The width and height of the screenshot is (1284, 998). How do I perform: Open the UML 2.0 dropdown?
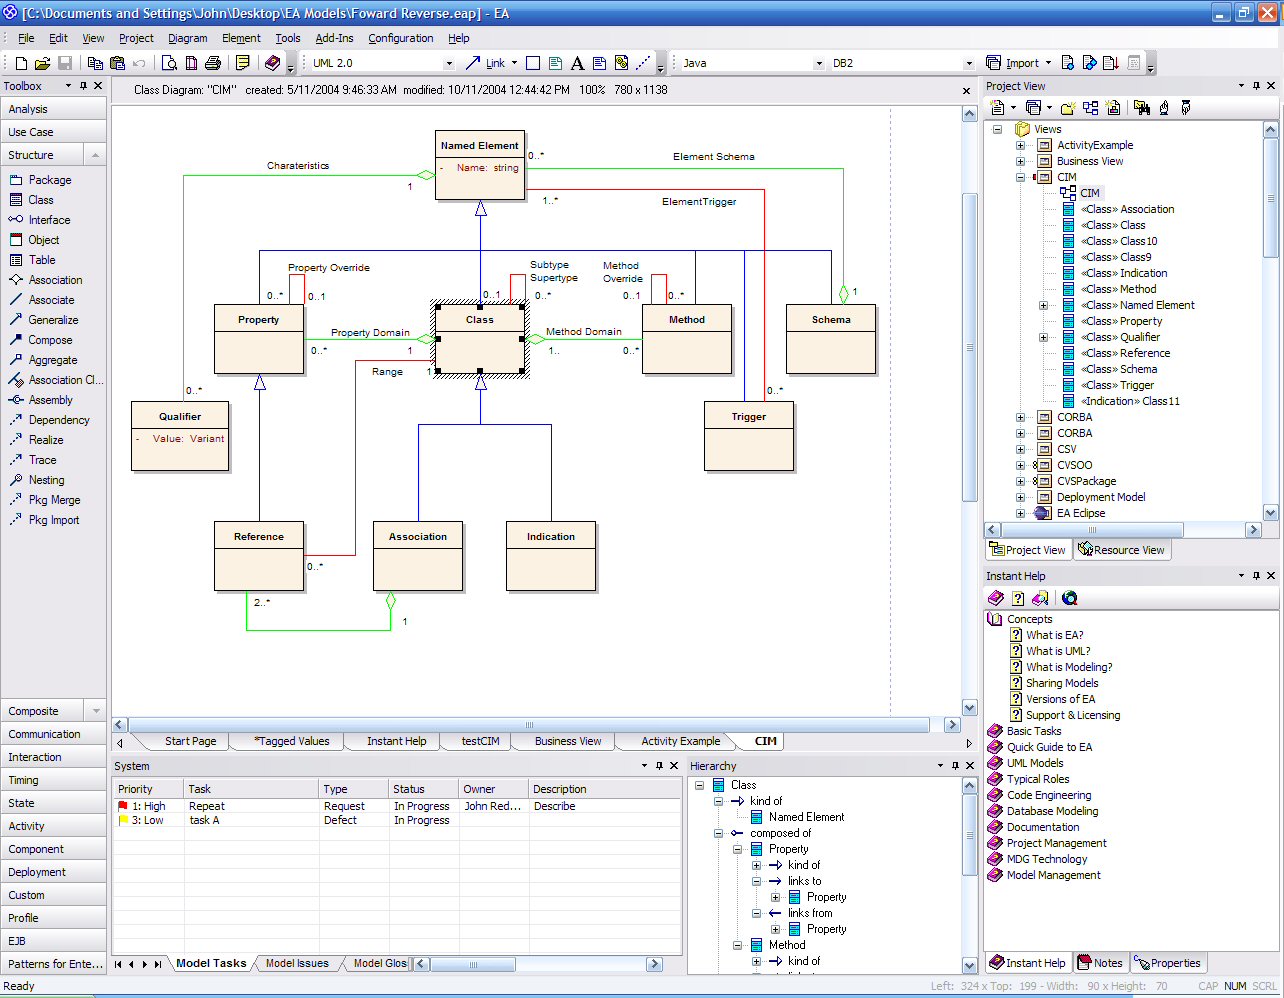[x=448, y=63]
